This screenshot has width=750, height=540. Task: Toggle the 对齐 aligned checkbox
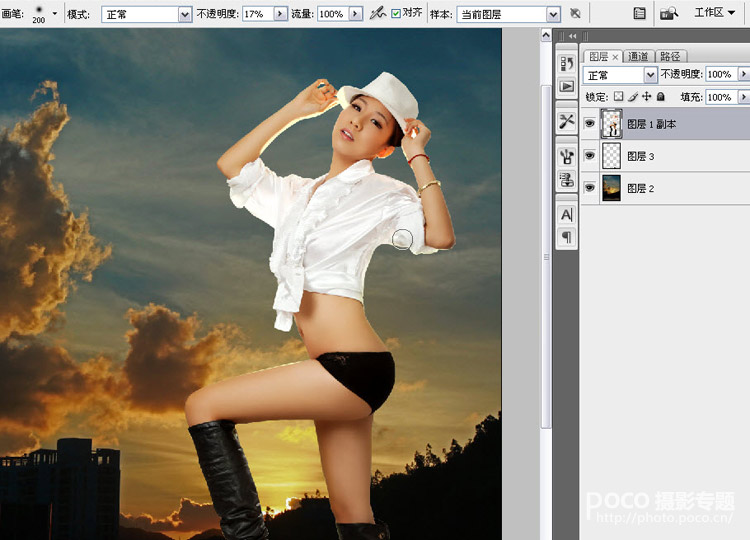[396, 14]
